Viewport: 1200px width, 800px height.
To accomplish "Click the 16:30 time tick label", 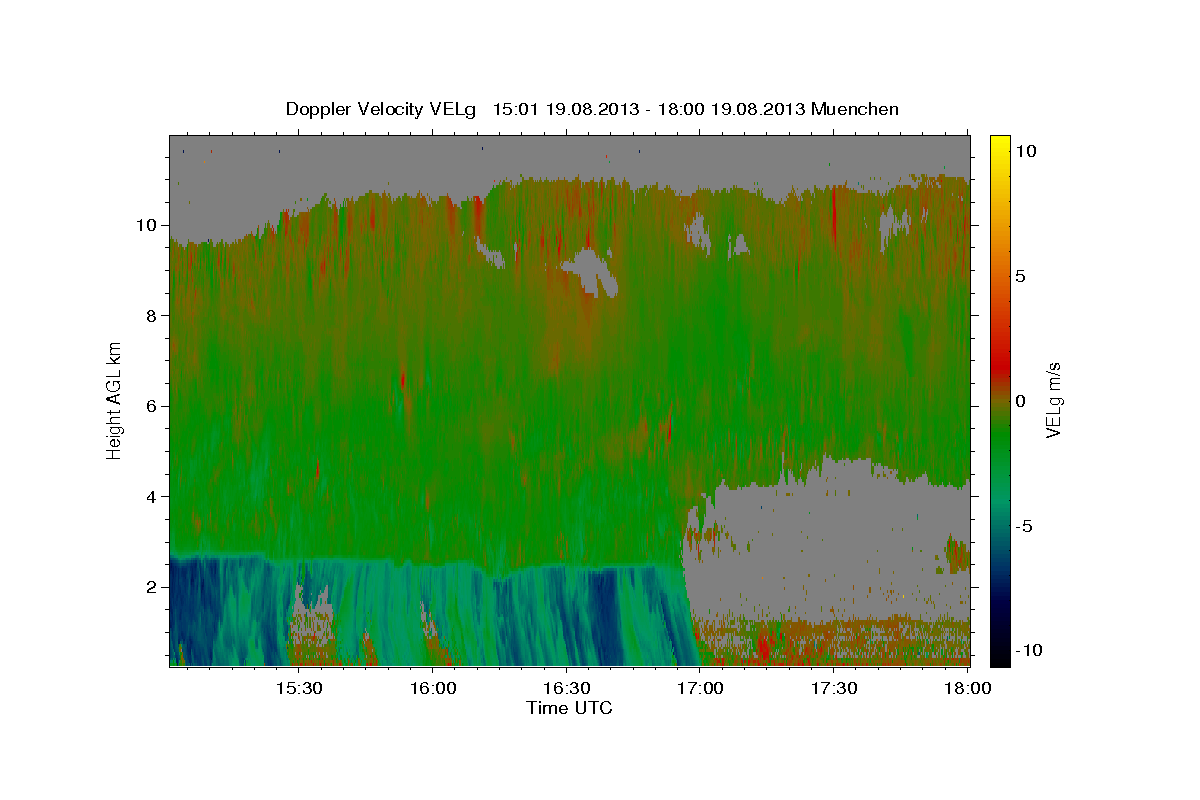I will pos(566,689).
